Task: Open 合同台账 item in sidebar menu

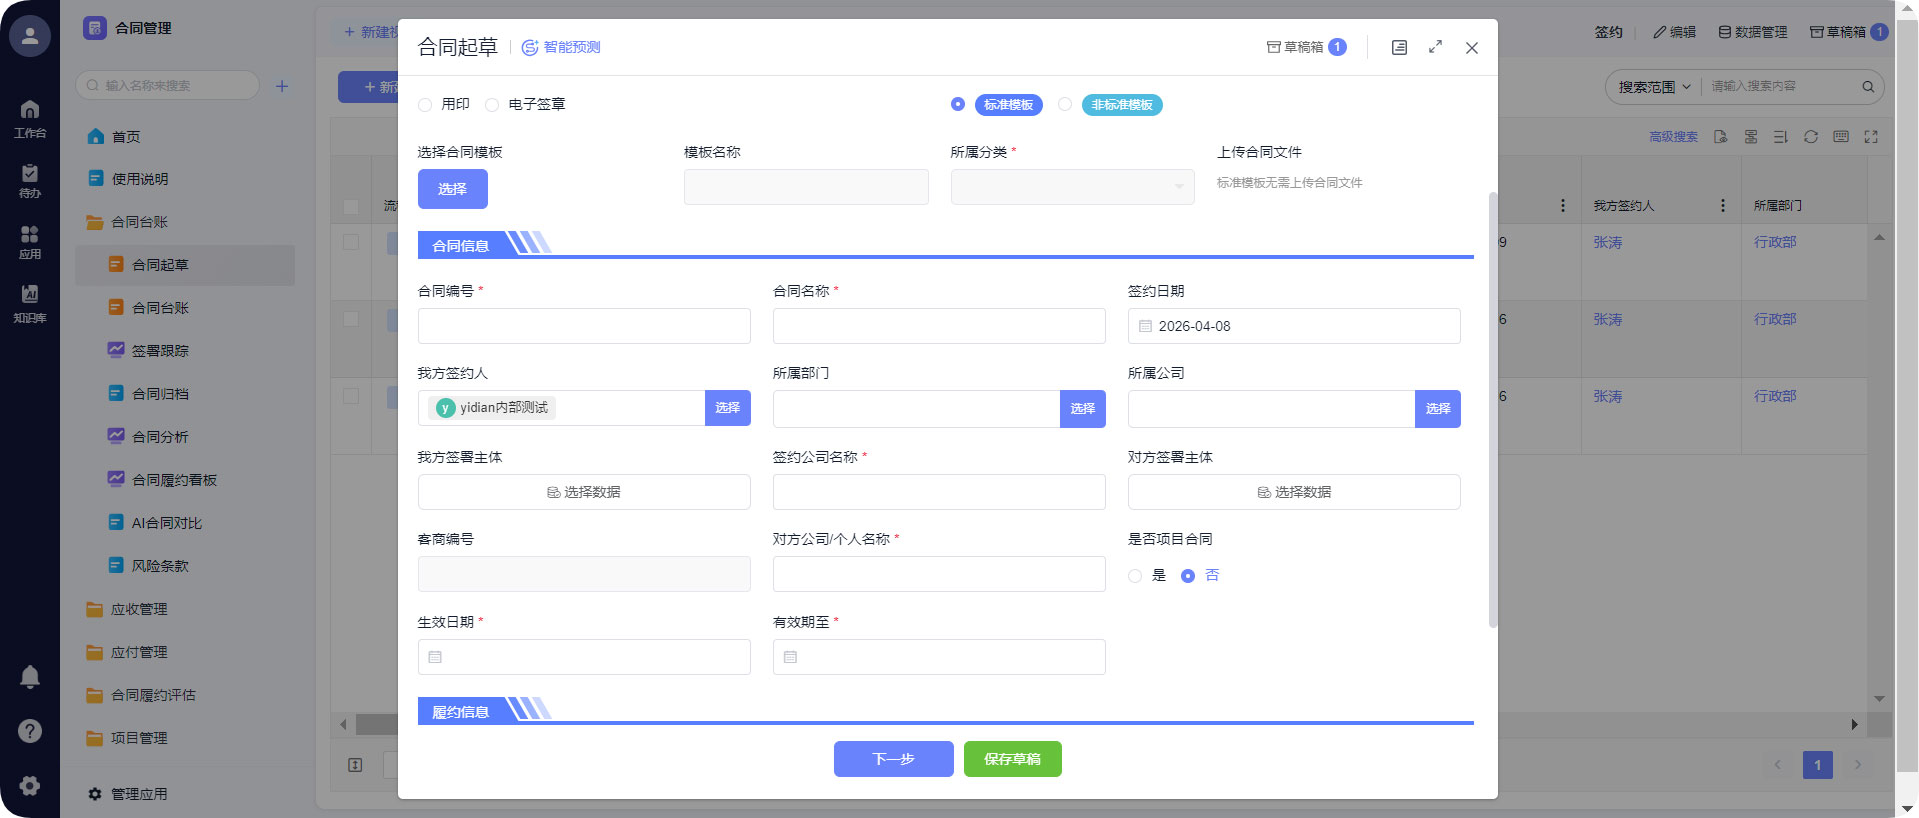Action: (160, 308)
